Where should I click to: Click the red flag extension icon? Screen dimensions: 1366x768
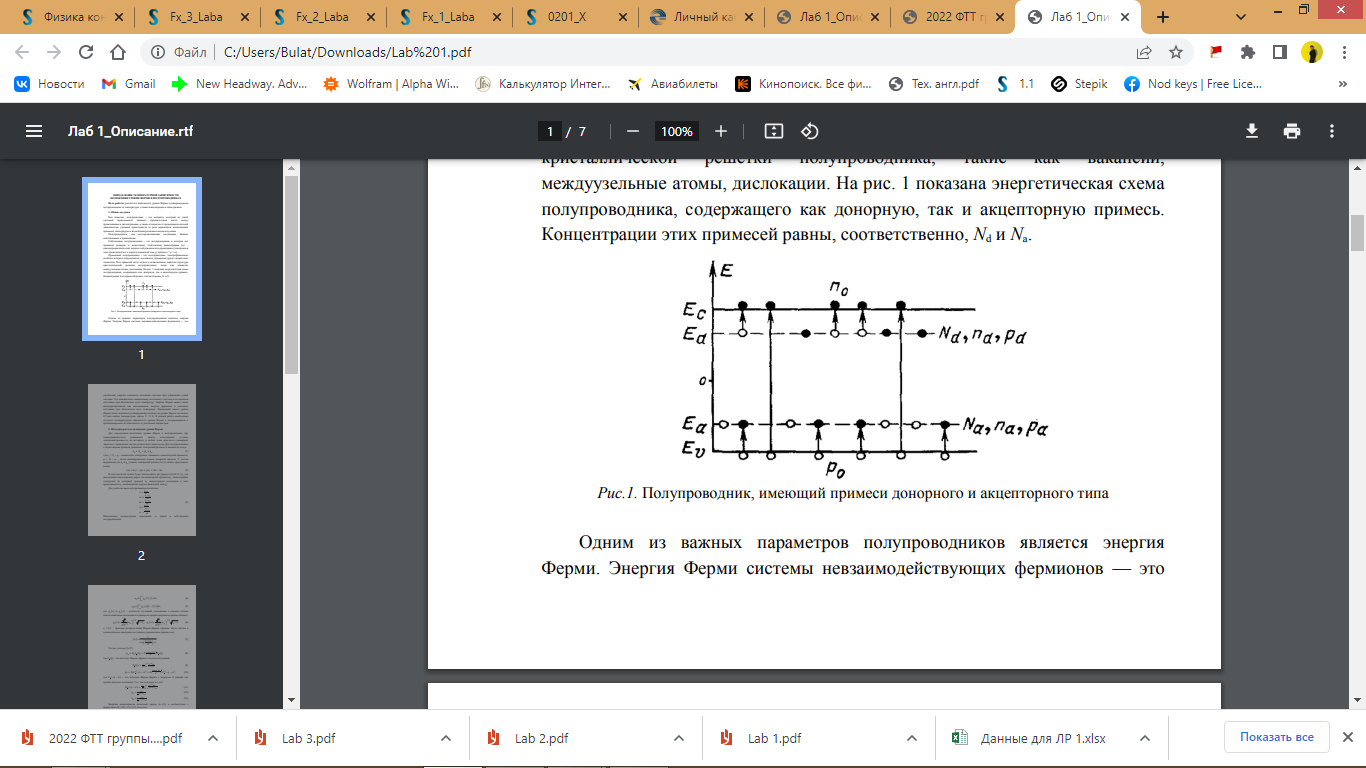1216,52
